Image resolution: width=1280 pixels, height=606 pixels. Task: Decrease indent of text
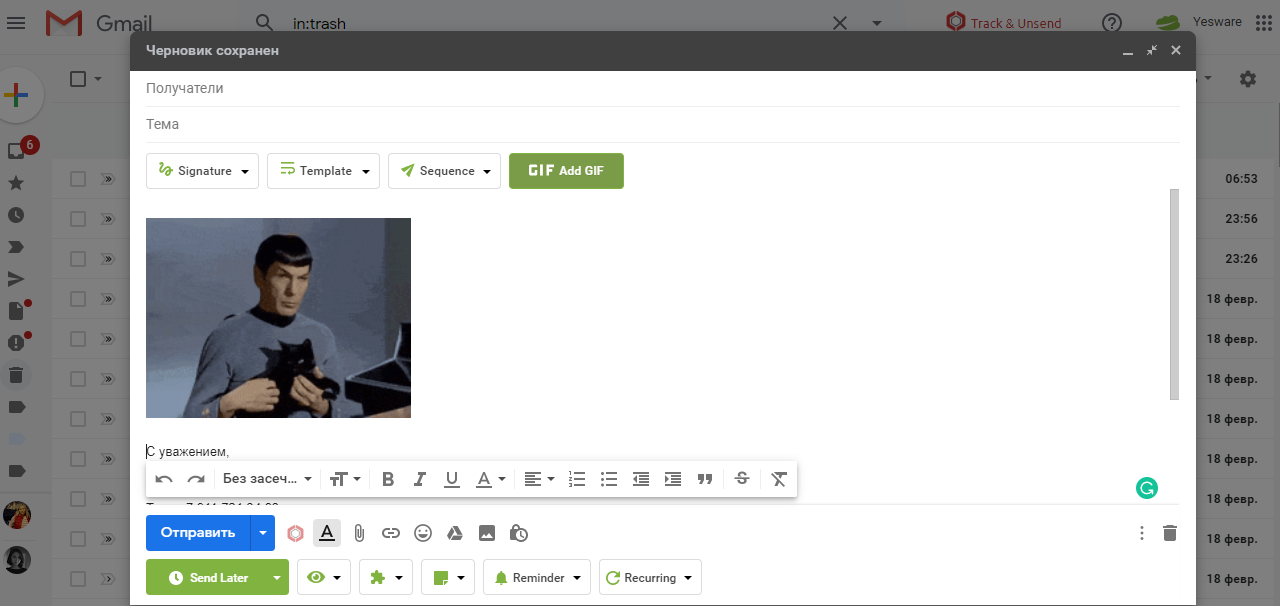pos(641,479)
